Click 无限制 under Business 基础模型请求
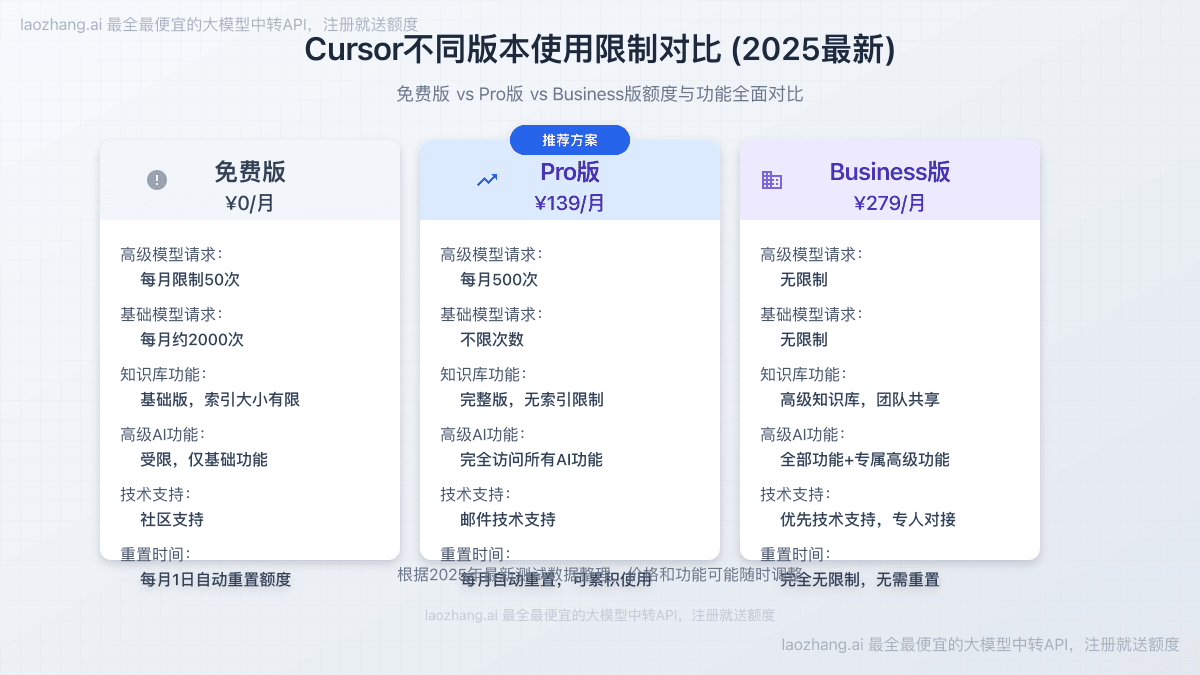 (x=804, y=339)
